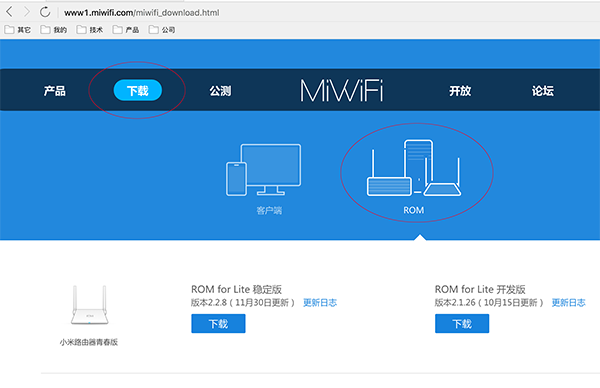Image resolution: width=600 pixels, height=388 pixels.
Task: Click the browser back arrow
Action: click(x=10, y=12)
